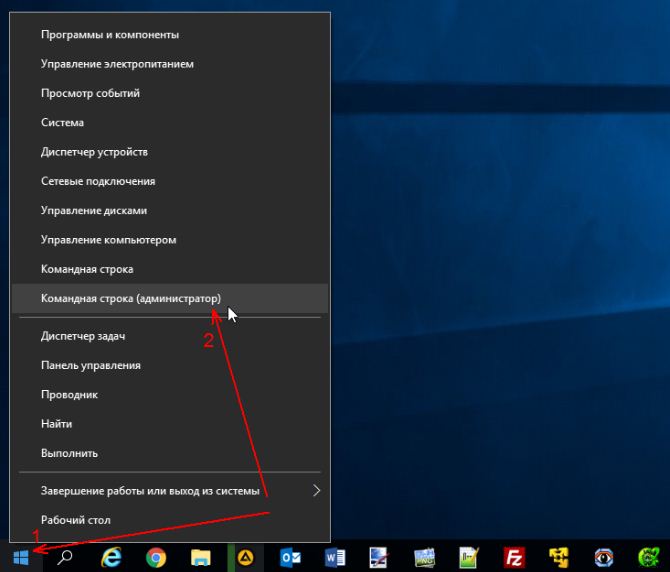Screen dimensions: 670x572
Task: Expand the shutdown submenu chevron arrow
Action: [x=316, y=490]
